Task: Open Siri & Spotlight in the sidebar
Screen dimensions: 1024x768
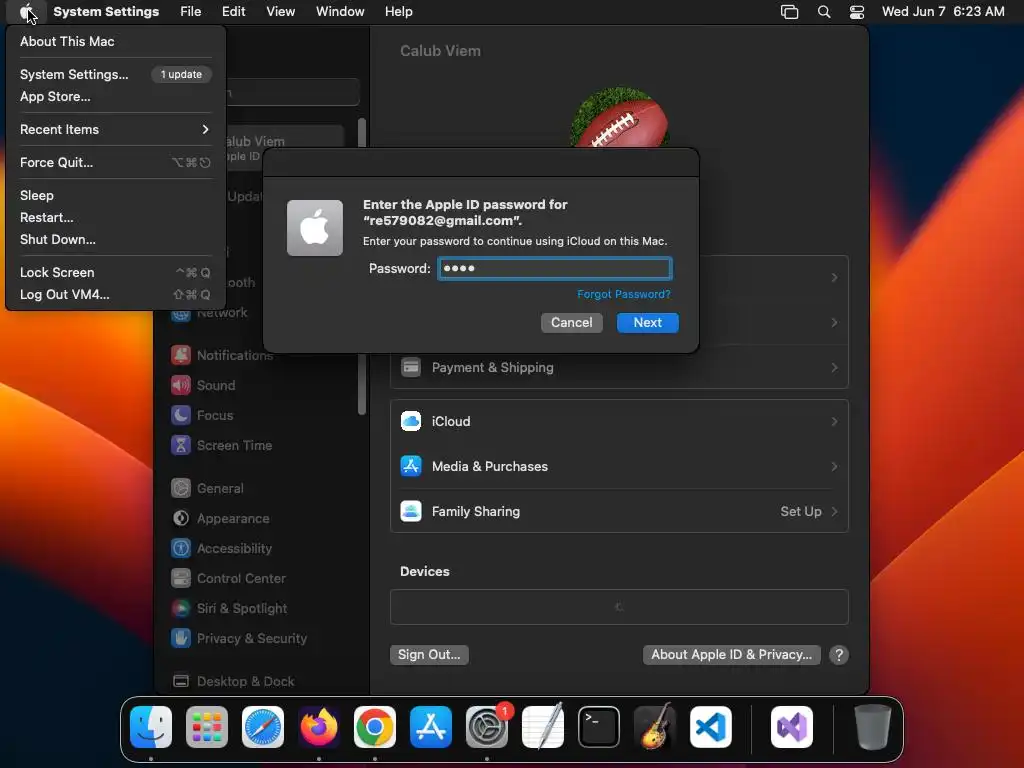Action: 230,609
